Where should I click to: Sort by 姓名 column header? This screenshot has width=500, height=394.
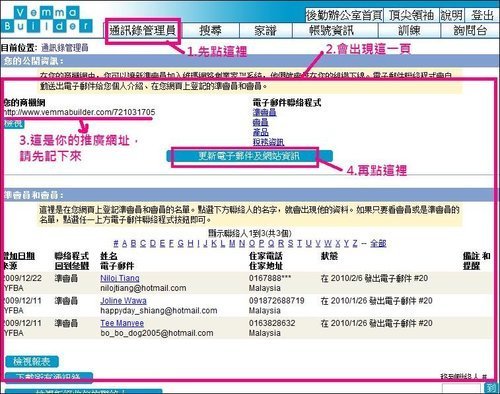coord(109,256)
